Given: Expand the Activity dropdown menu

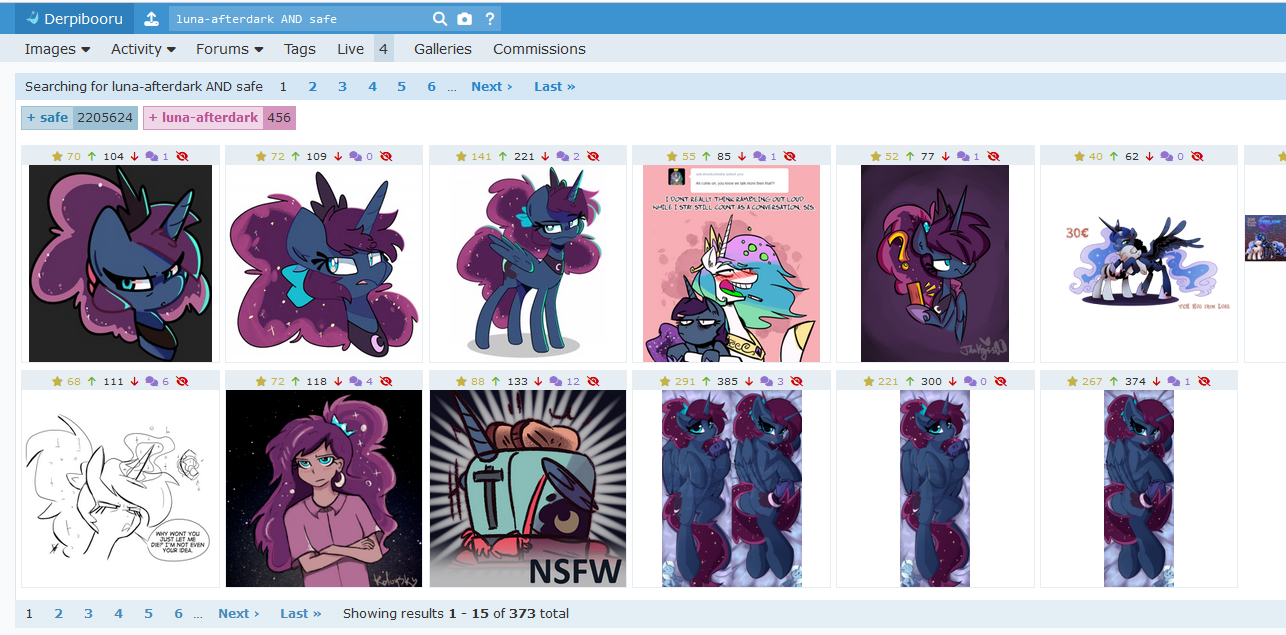Looking at the screenshot, I should click(143, 49).
